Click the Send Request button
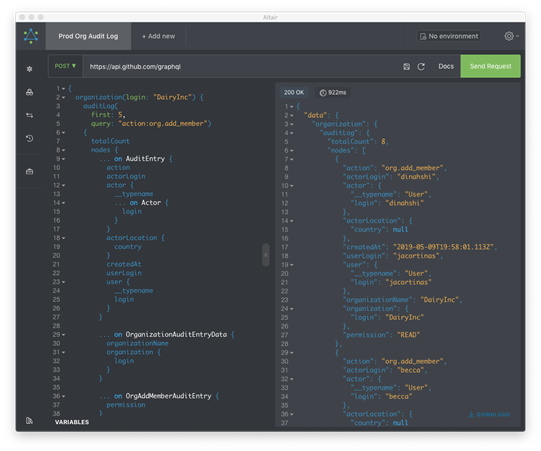This screenshot has width=541, height=451. click(x=490, y=66)
